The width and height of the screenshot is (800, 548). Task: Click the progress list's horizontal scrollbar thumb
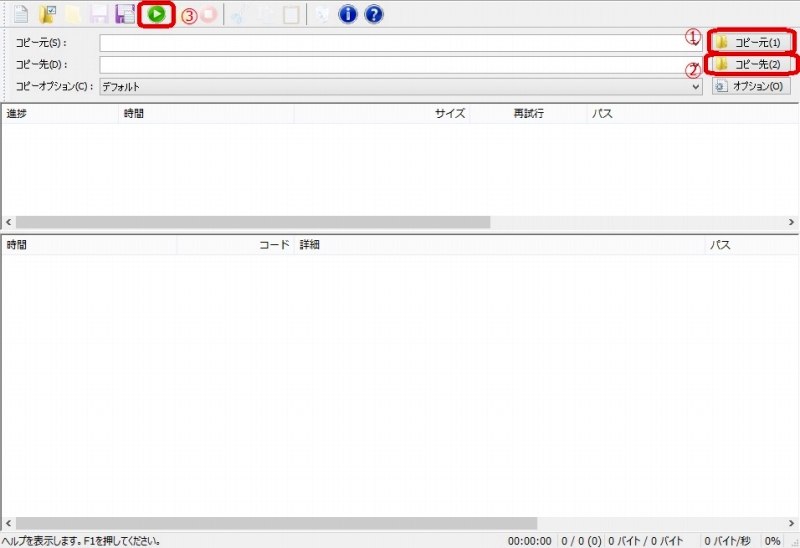(253, 222)
